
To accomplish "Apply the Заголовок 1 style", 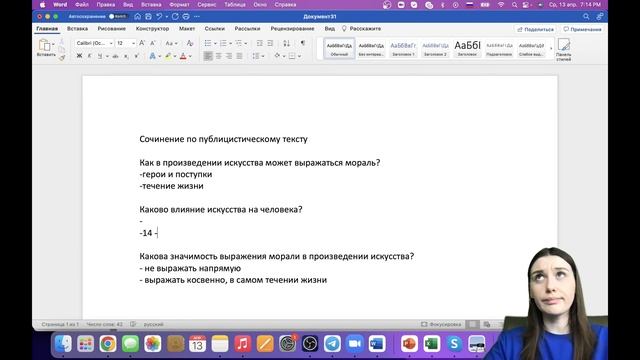I will click(403, 49).
